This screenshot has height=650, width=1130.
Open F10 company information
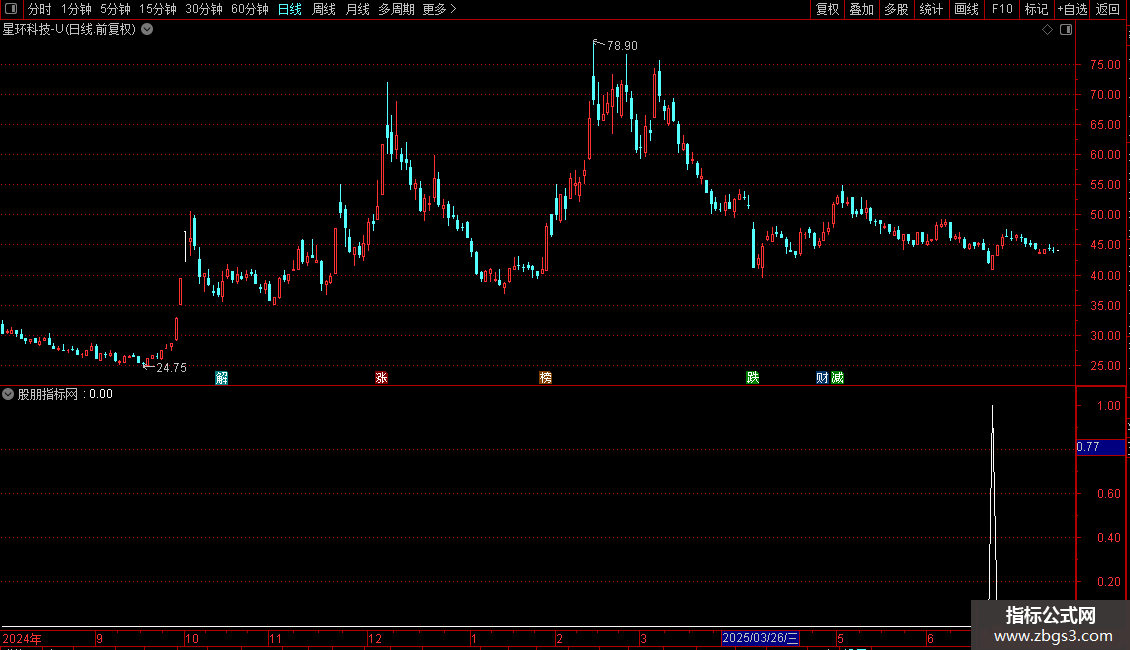pyautogui.click(x=1002, y=9)
